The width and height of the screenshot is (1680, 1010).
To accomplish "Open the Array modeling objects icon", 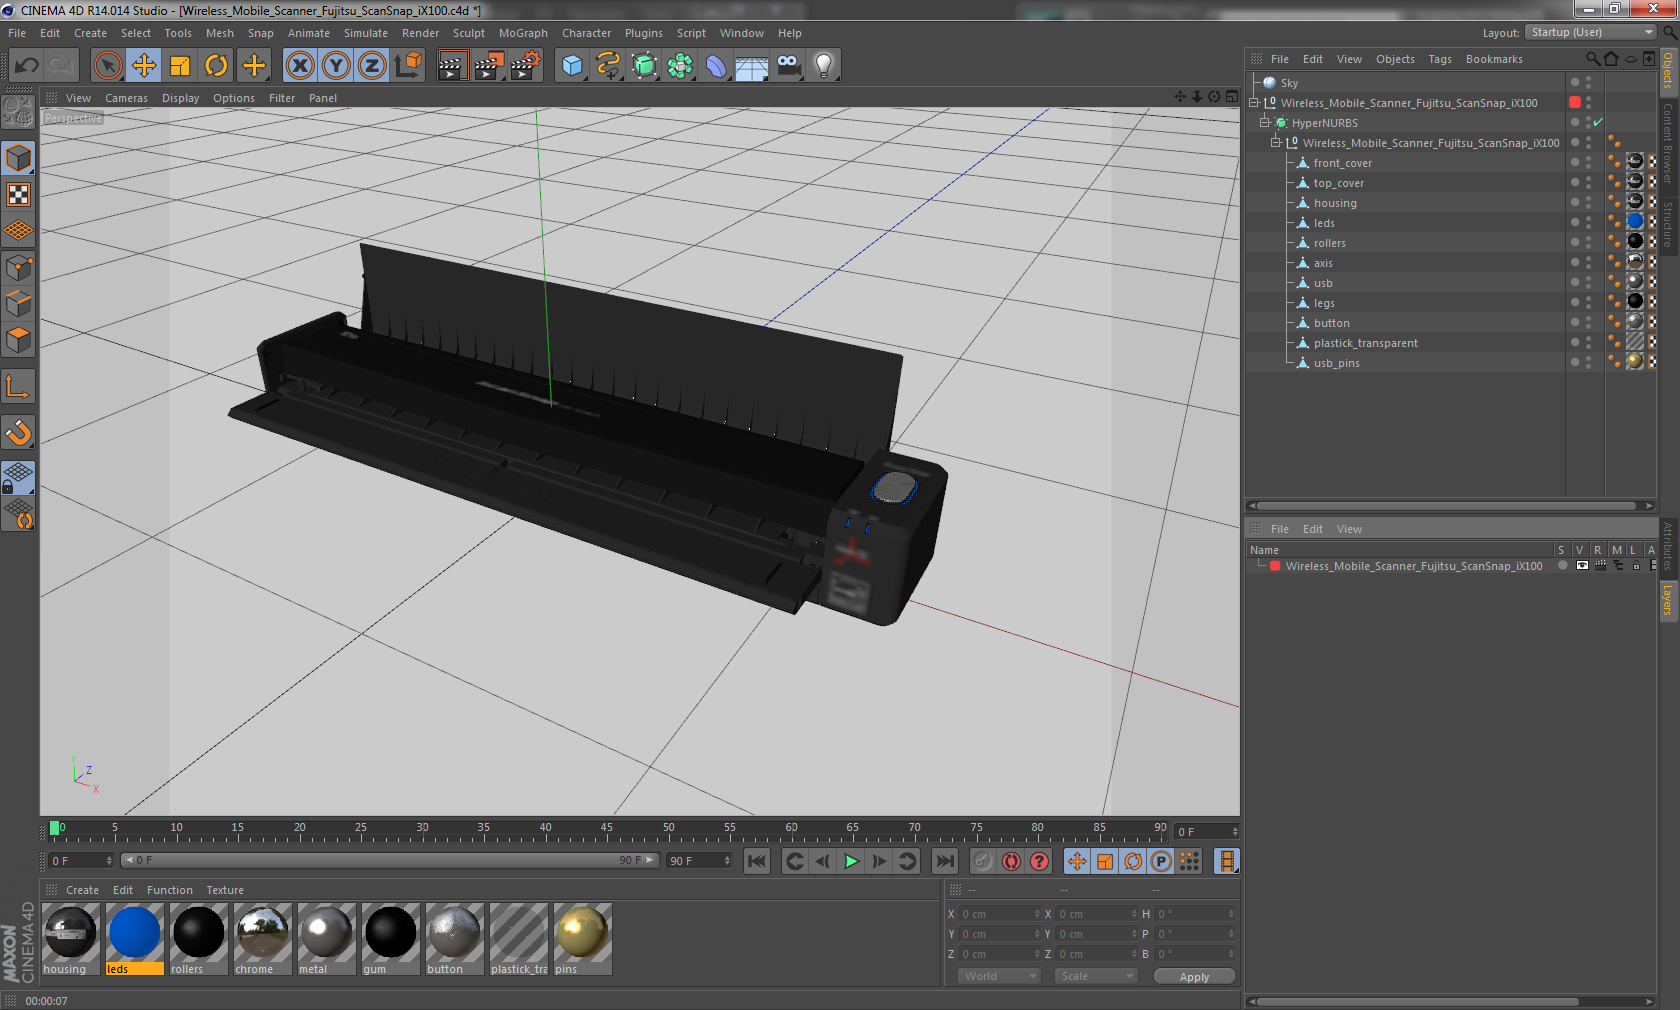I will tap(681, 66).
